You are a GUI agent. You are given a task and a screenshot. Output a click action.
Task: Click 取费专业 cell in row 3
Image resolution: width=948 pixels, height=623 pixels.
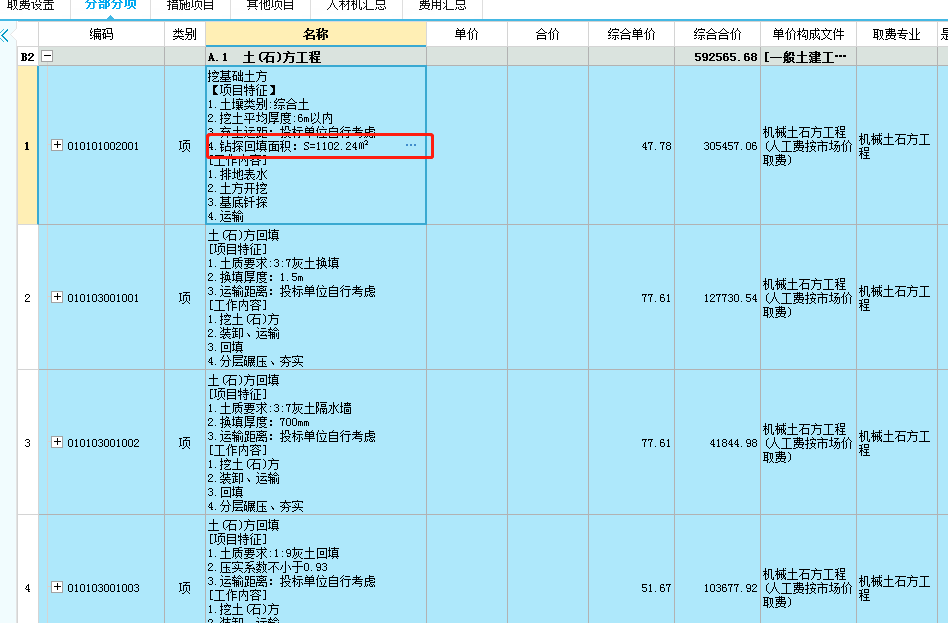coord(897,443)
